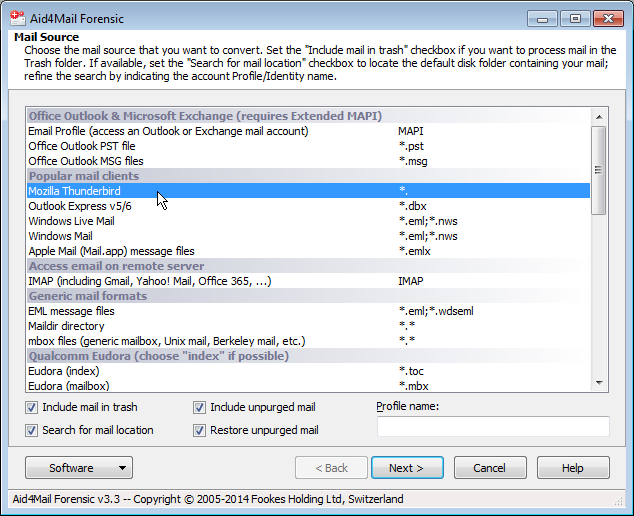634x516 pixels.
Task: Toggle the Include mail in trash checkbox
Action: (x=32, y=407)
